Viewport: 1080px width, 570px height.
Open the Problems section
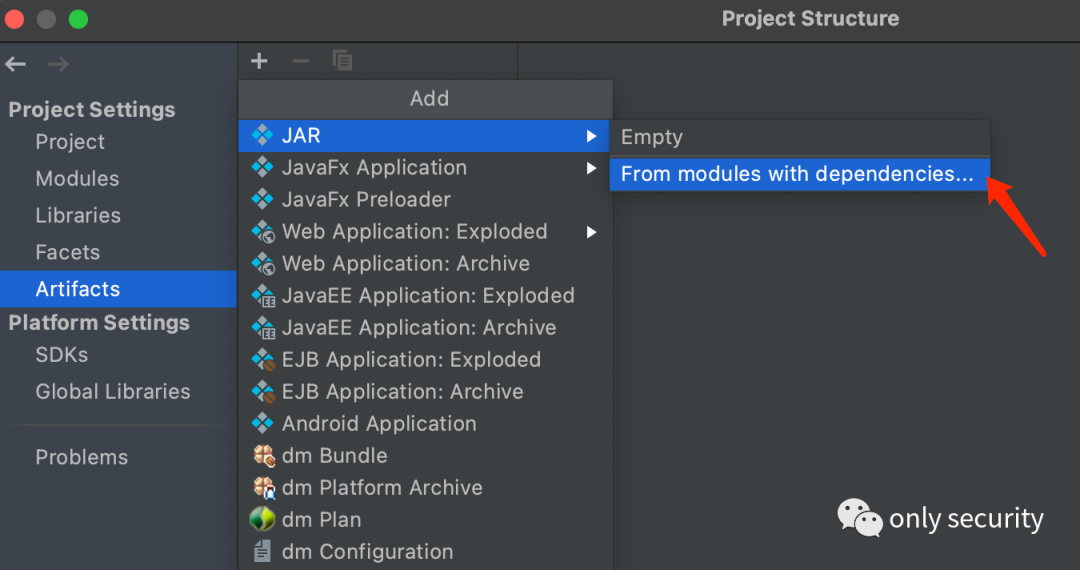click(x=82, y=457)
